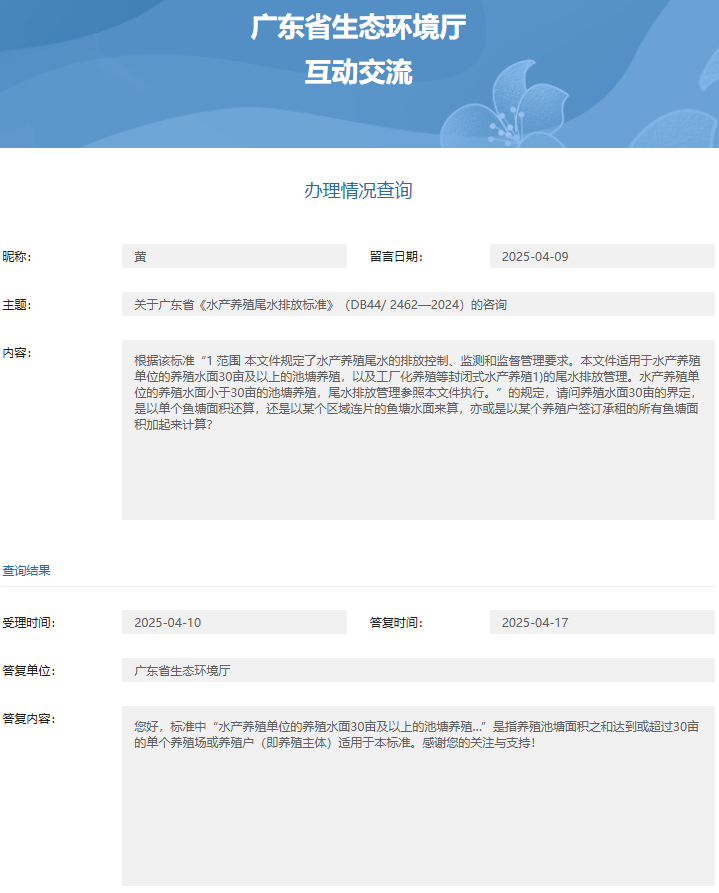Click the 答复时间 label
Image resolution: width=719 pixels, height=893 pixels.
point(396,622)
